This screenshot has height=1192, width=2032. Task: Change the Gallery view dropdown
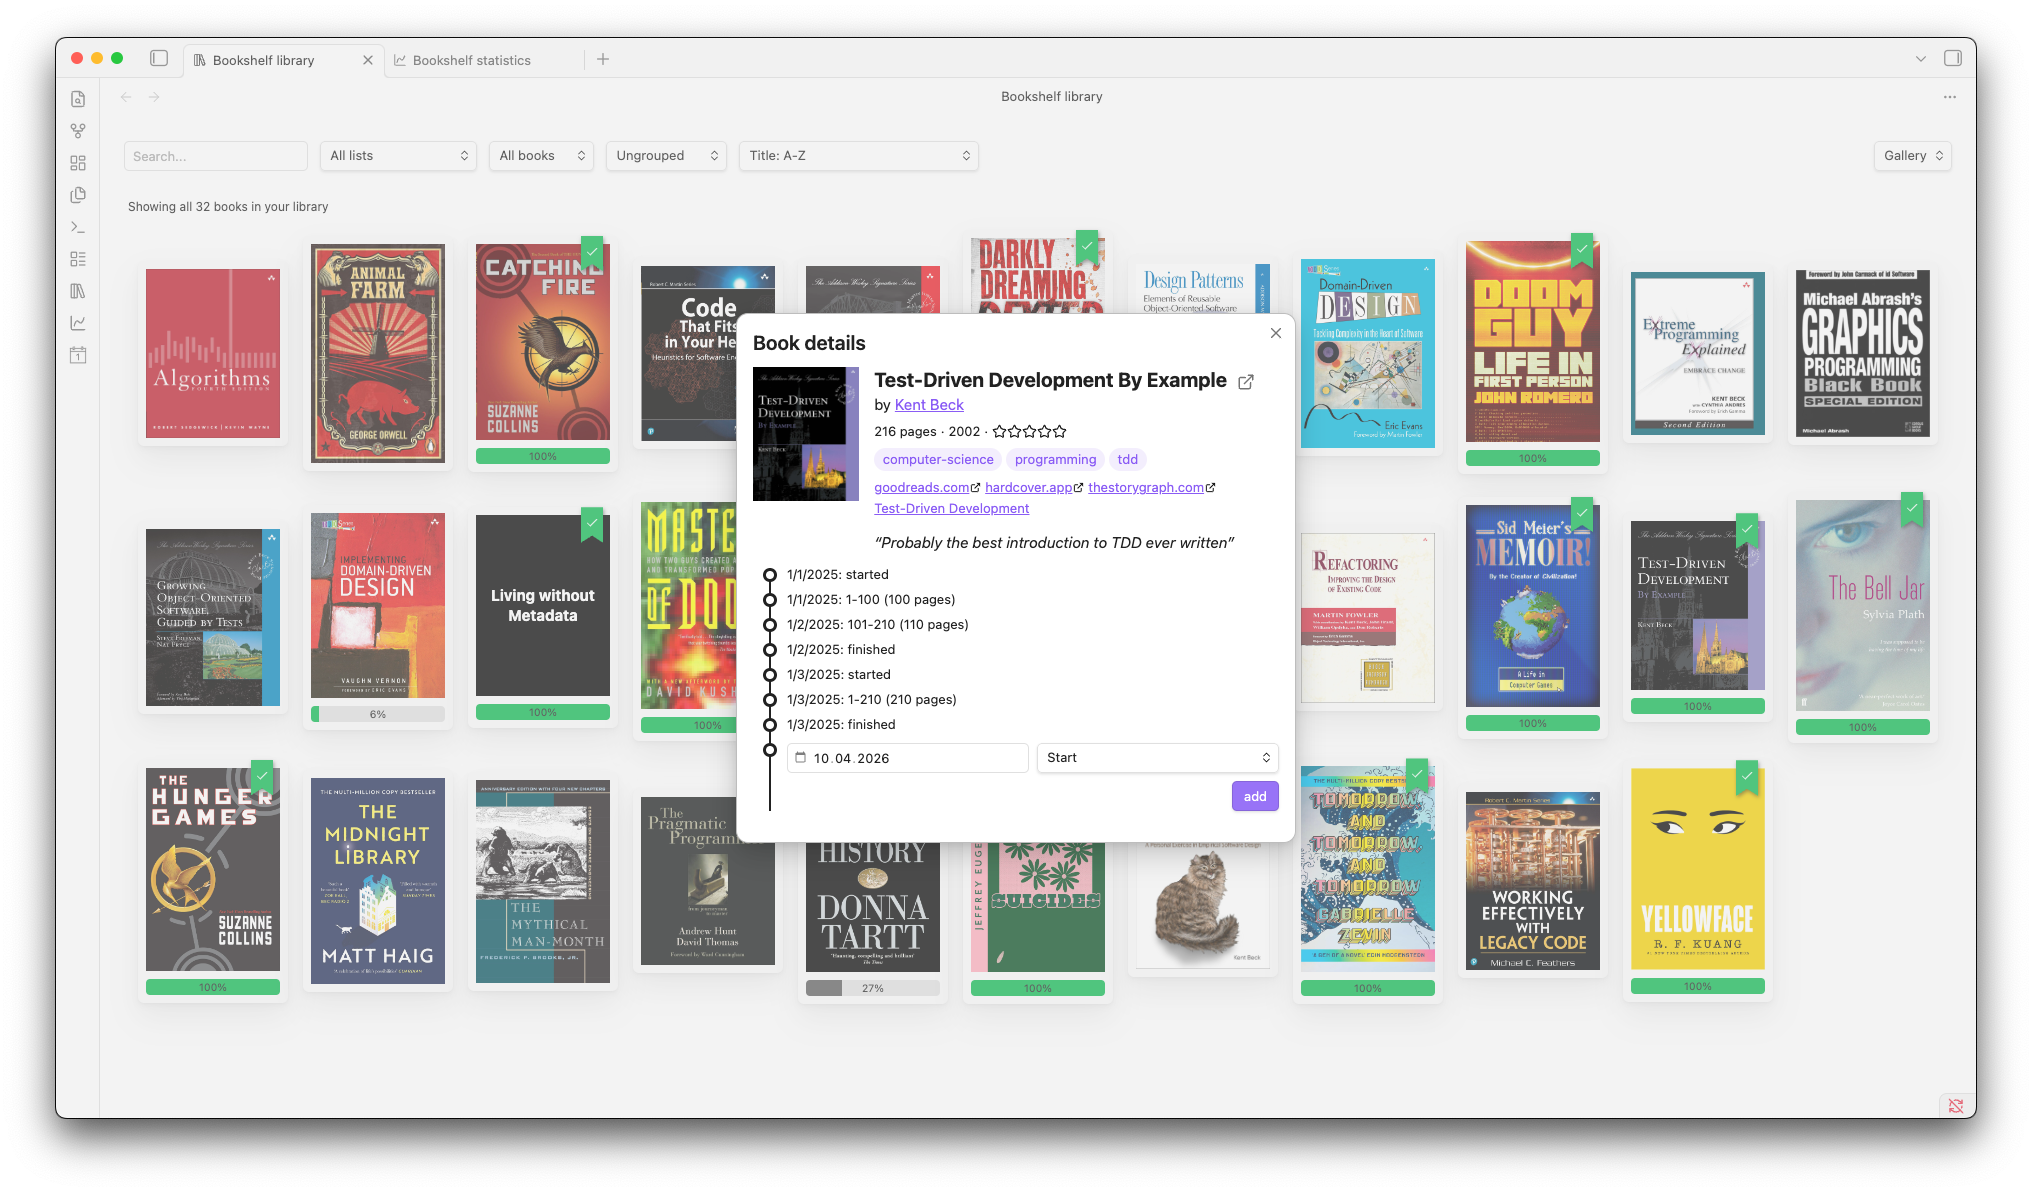coord(1912,156)
